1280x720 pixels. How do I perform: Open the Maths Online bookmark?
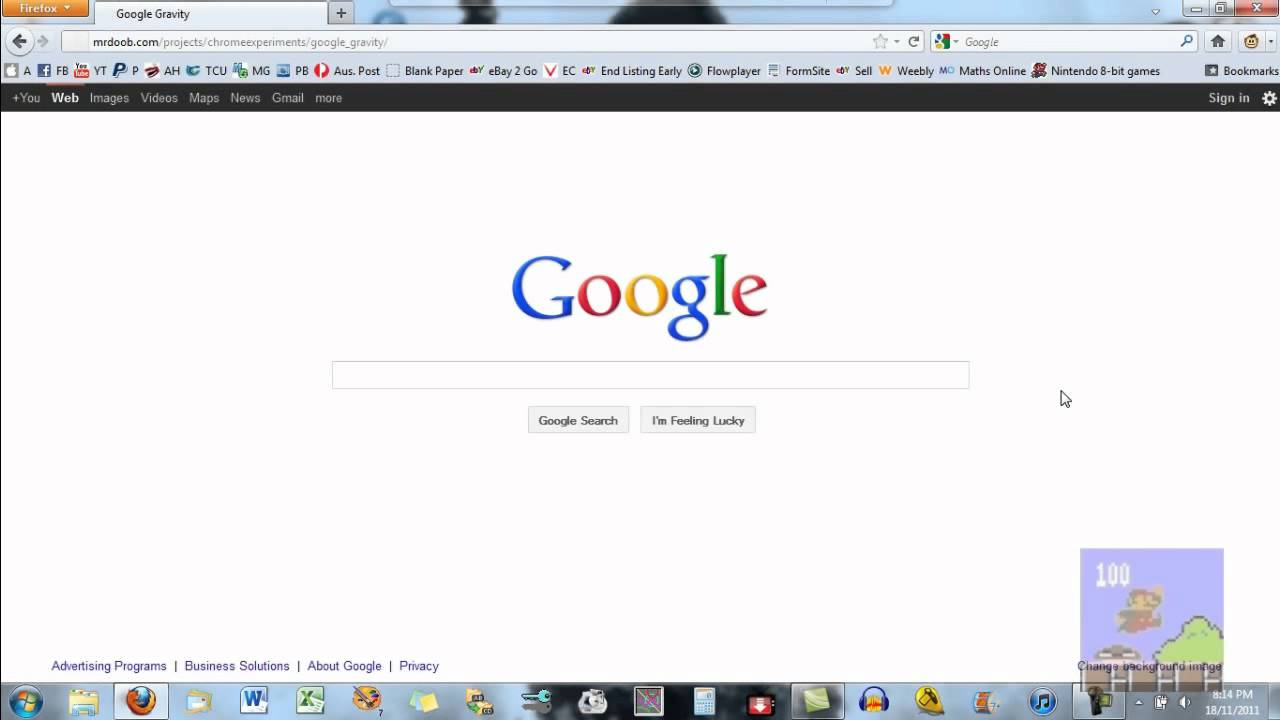pyautogui.click(x=983, y=71)
